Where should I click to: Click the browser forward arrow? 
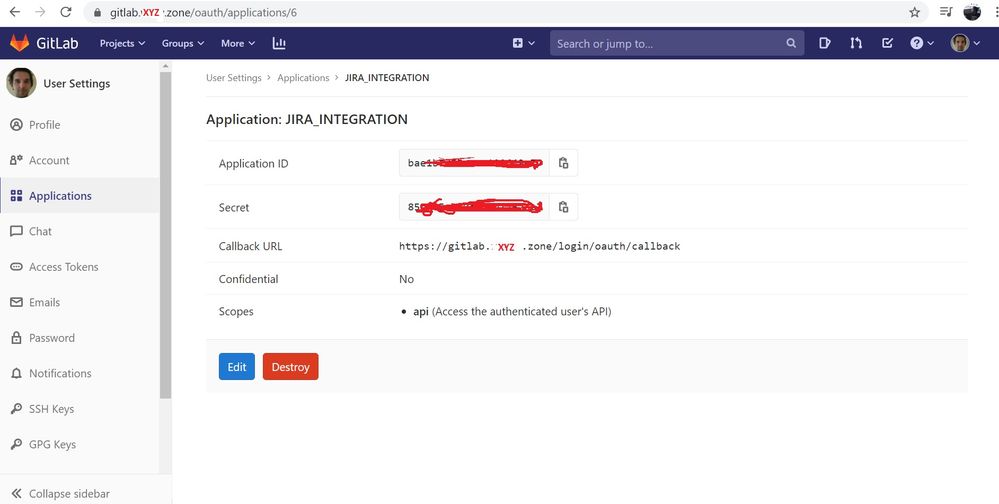40,12
